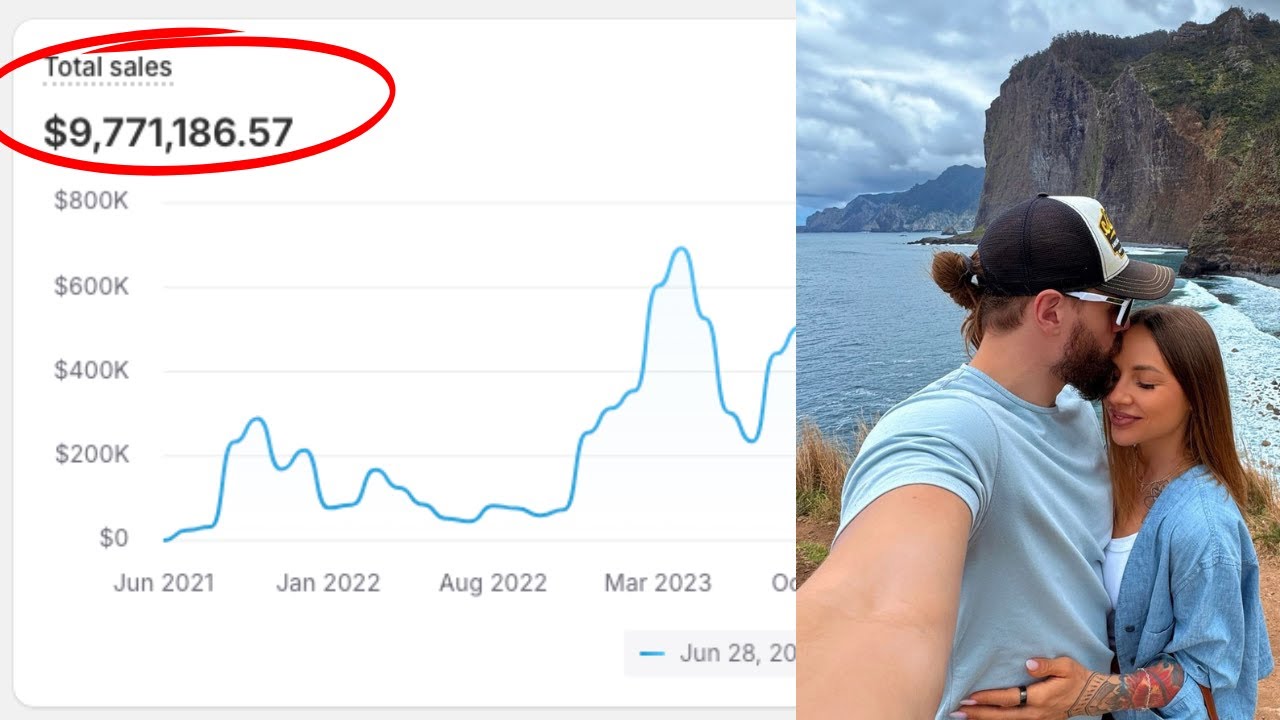The image size is (1280, 720).
Task: Click the $800K y-axis label
Action: tap(92, 201)
